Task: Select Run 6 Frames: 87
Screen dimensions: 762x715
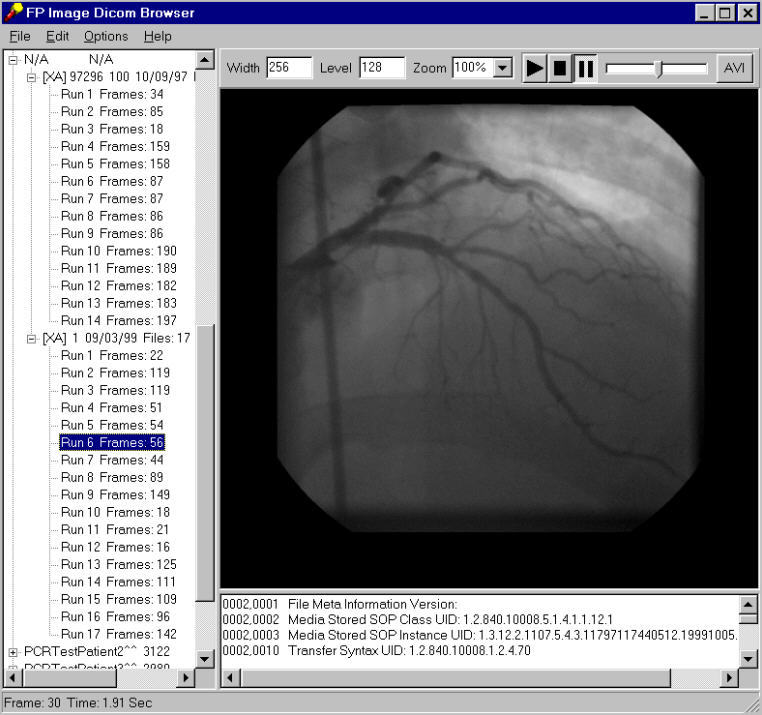Action: (112, 181)
